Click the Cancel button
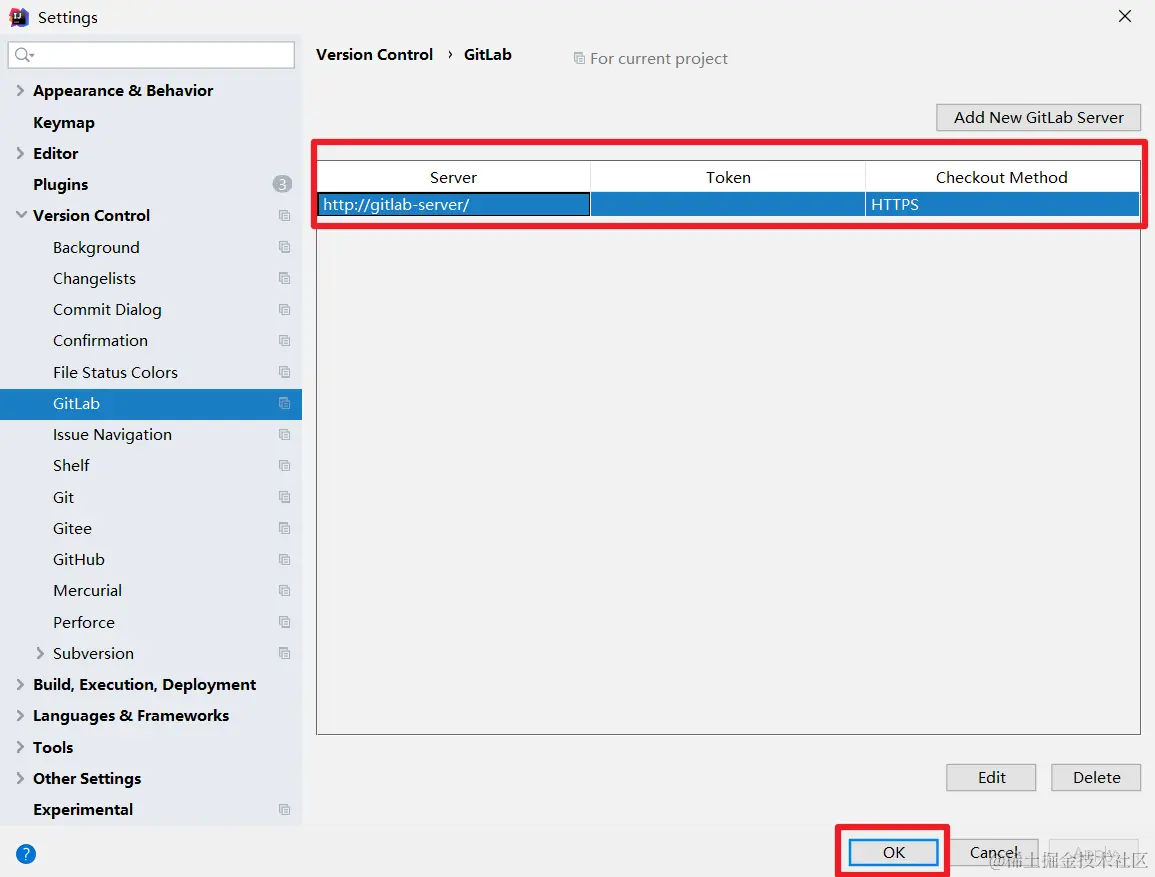 pyautogui.click(x=994, y=853)
